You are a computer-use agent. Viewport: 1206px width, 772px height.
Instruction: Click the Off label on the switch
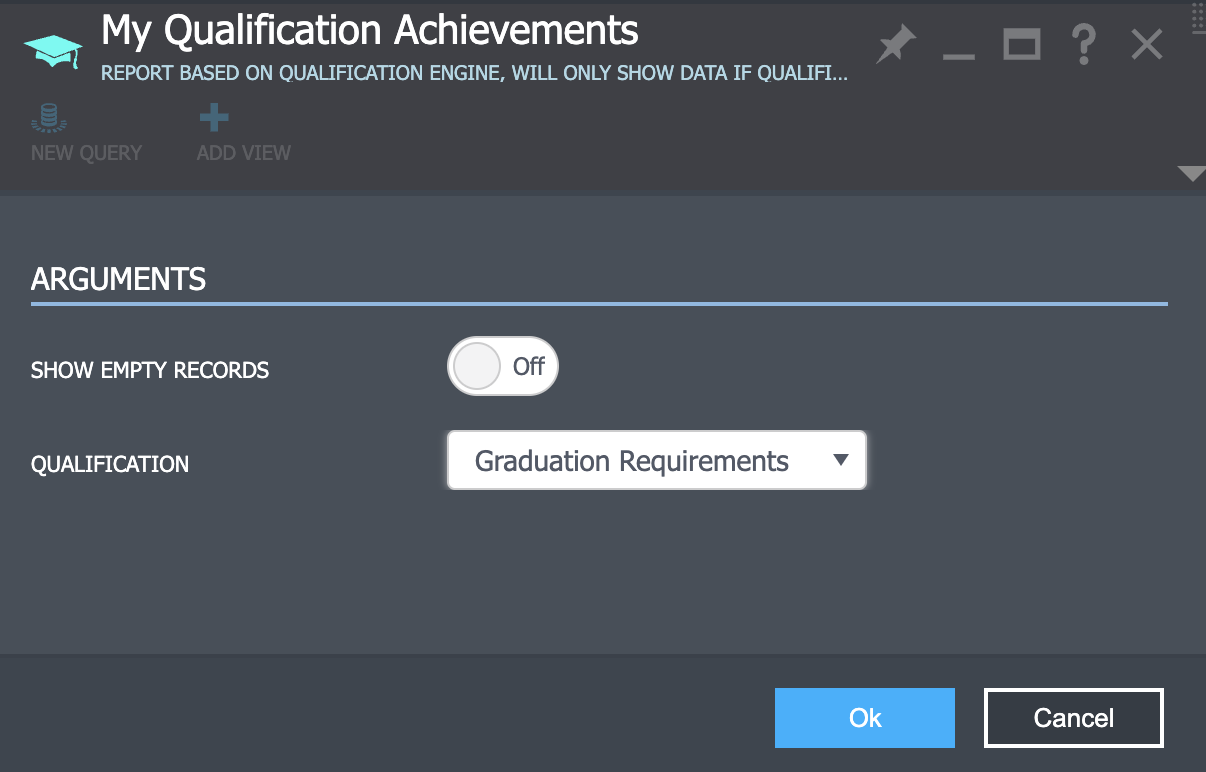coord(528,366)
